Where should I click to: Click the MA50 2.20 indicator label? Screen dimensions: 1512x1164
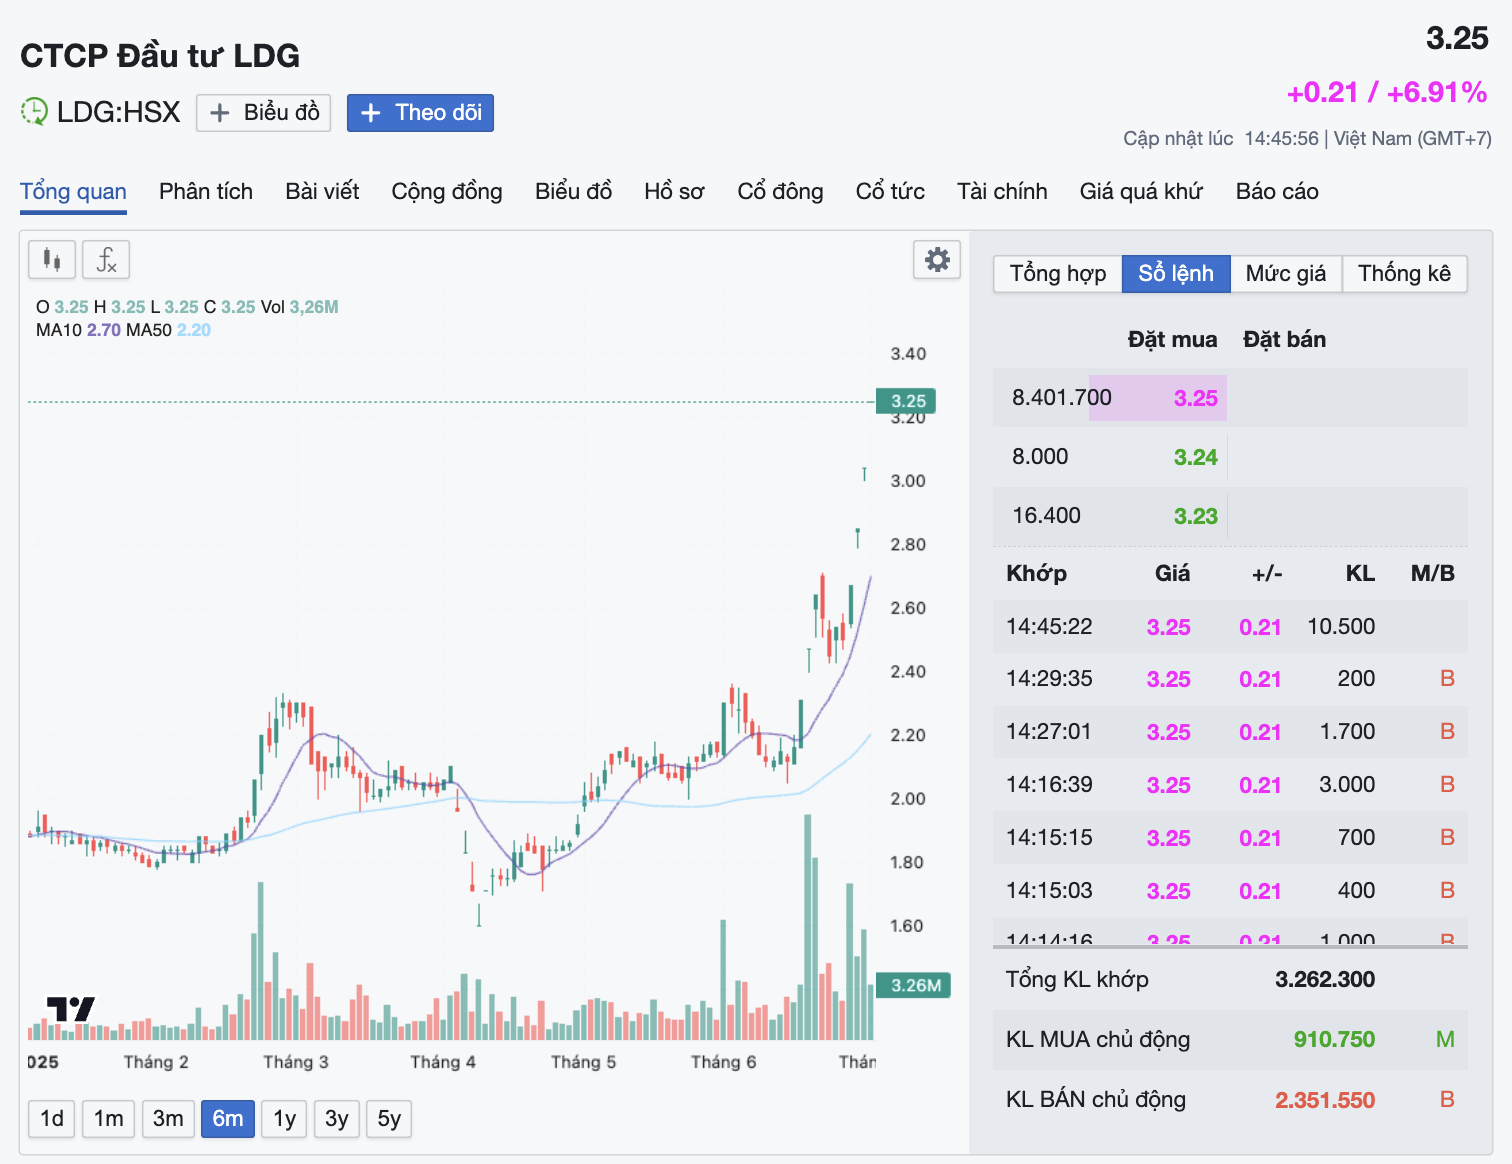pyautogui.click(x=168, y=330)
